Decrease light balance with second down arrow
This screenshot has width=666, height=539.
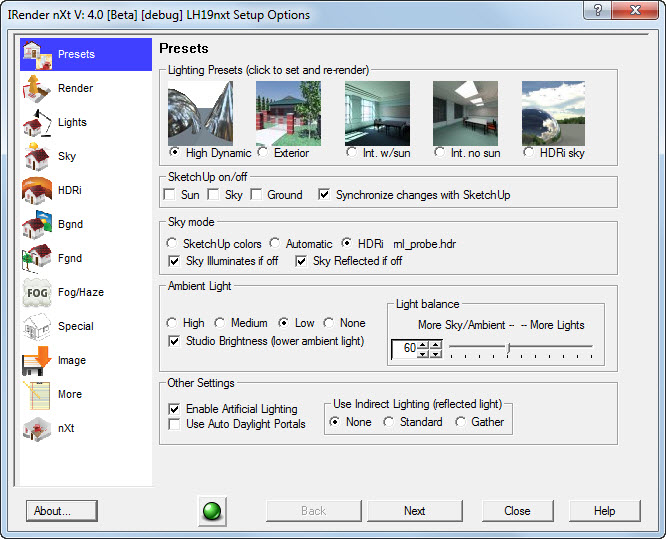click(x=436, y=353)
